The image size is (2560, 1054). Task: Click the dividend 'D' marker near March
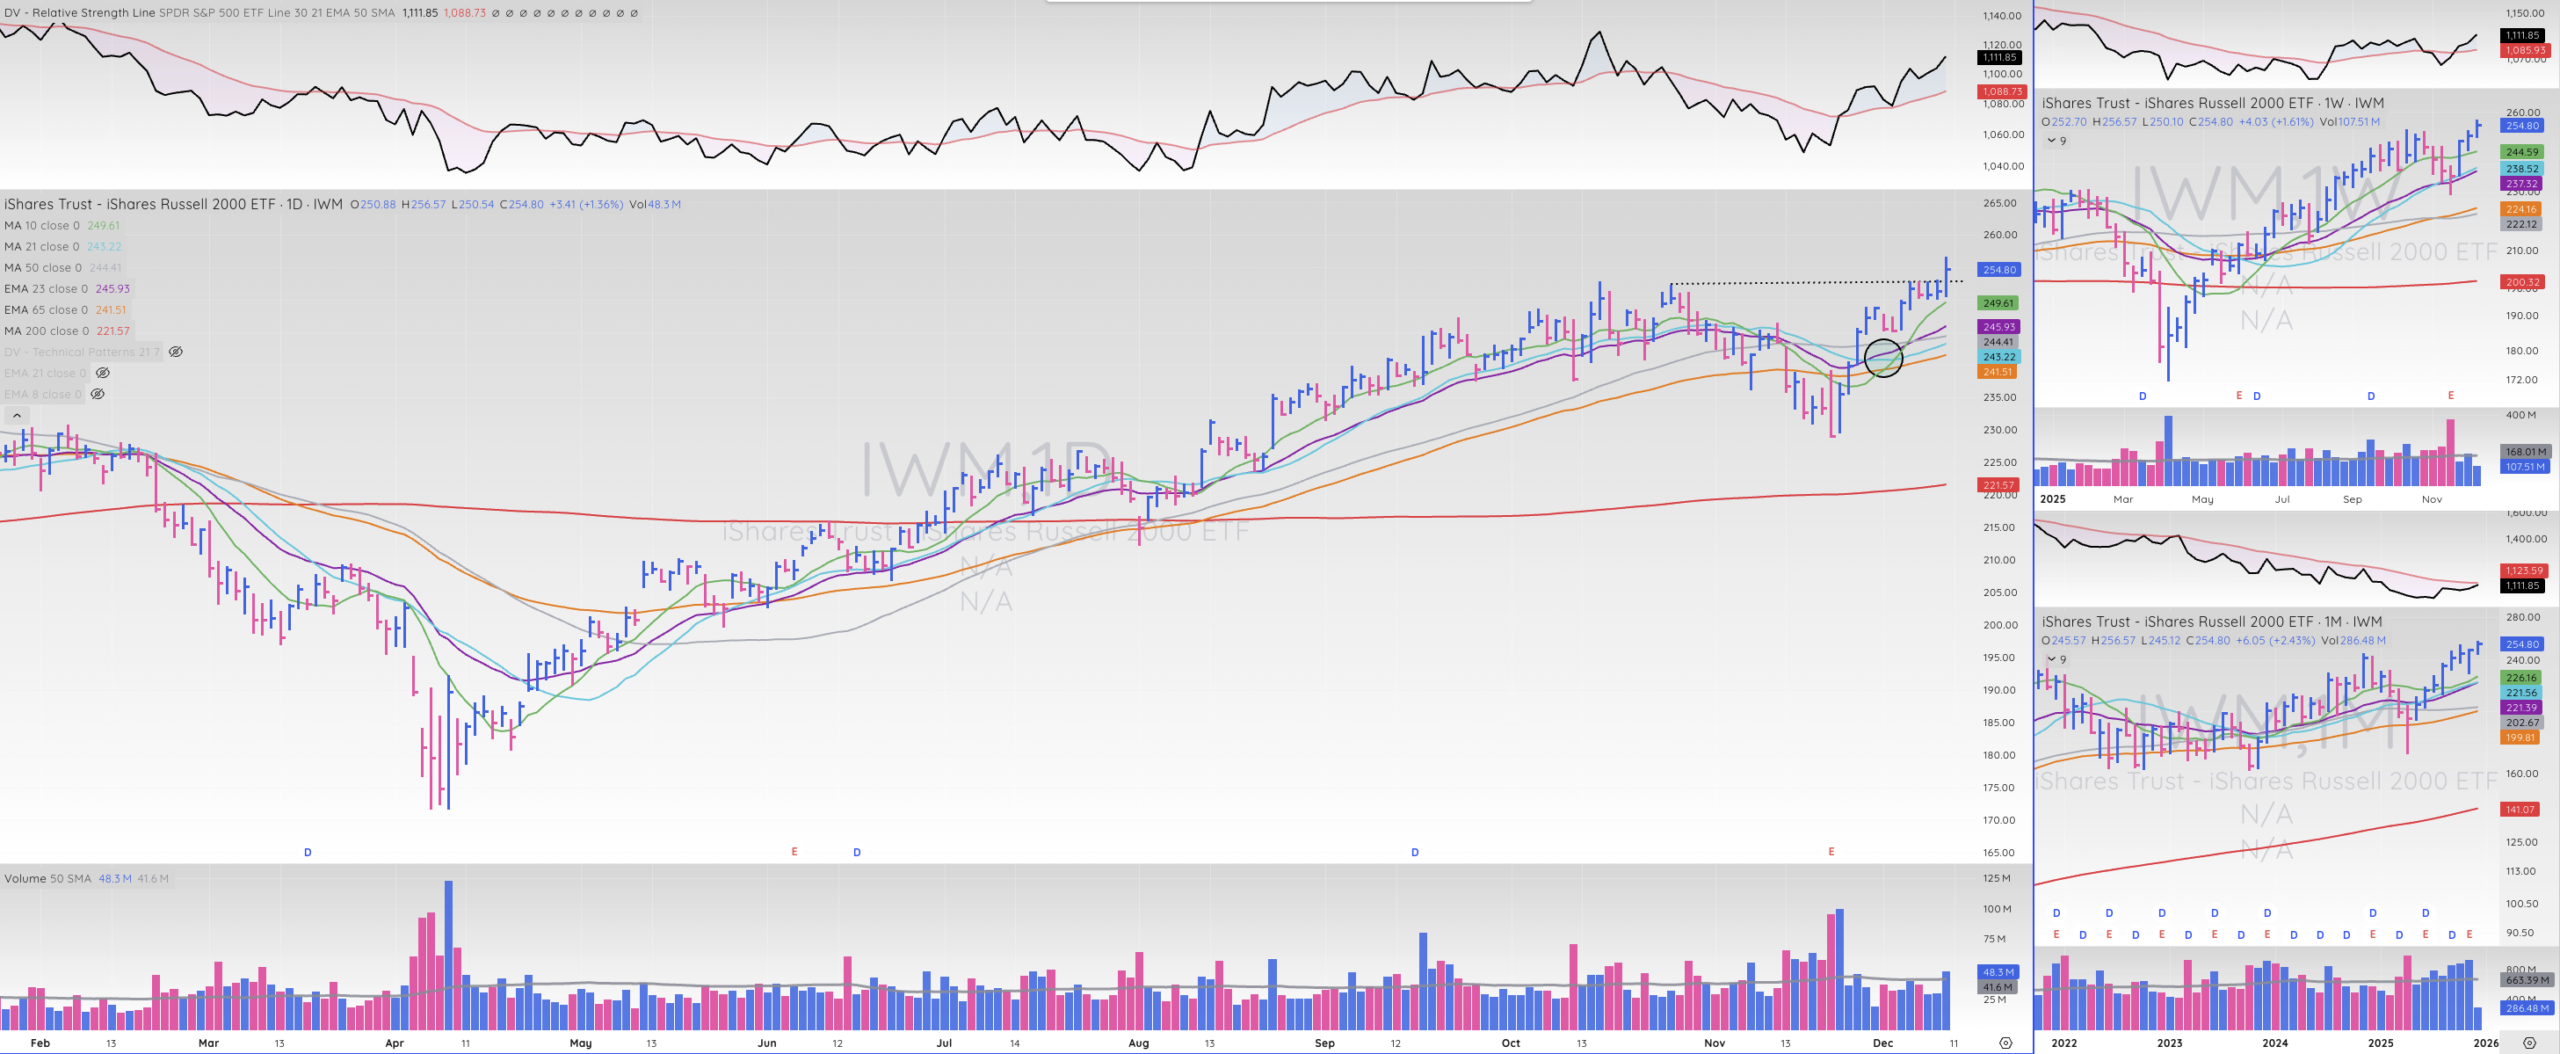tap(308, 852)
